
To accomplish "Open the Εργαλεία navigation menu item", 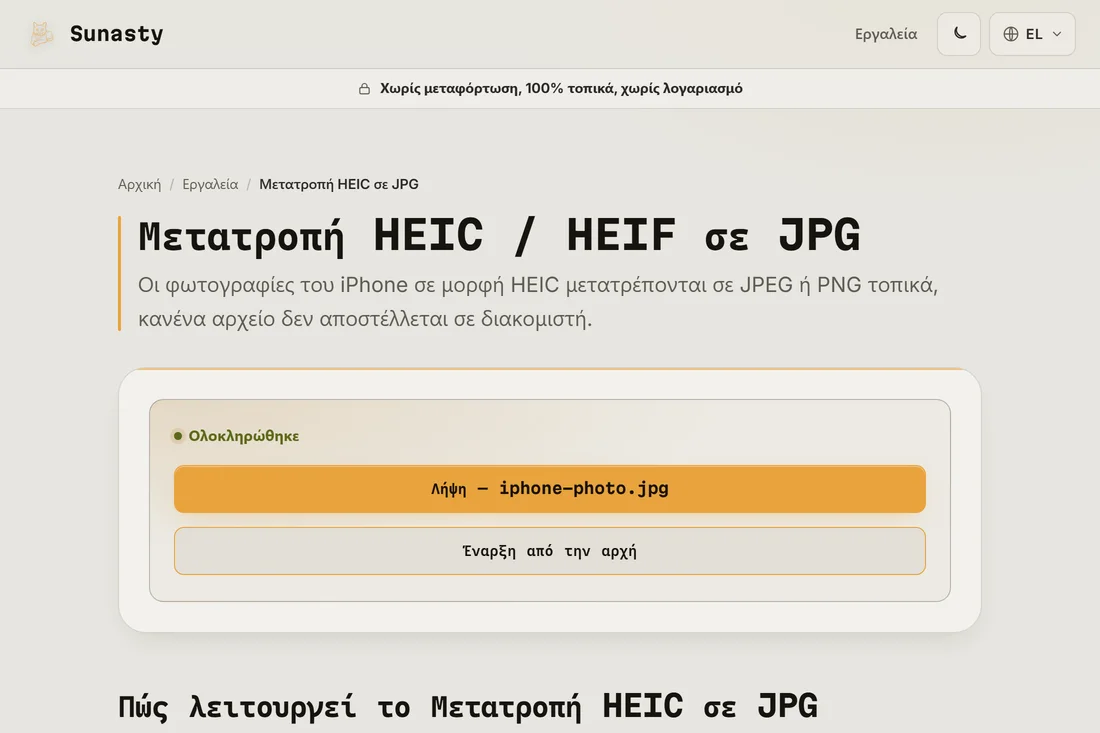I will click(885, 34).
